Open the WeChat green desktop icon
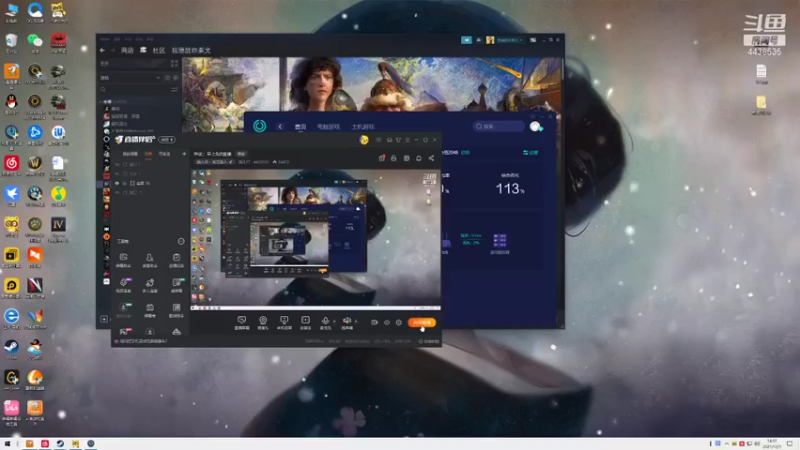 [35, 40]
